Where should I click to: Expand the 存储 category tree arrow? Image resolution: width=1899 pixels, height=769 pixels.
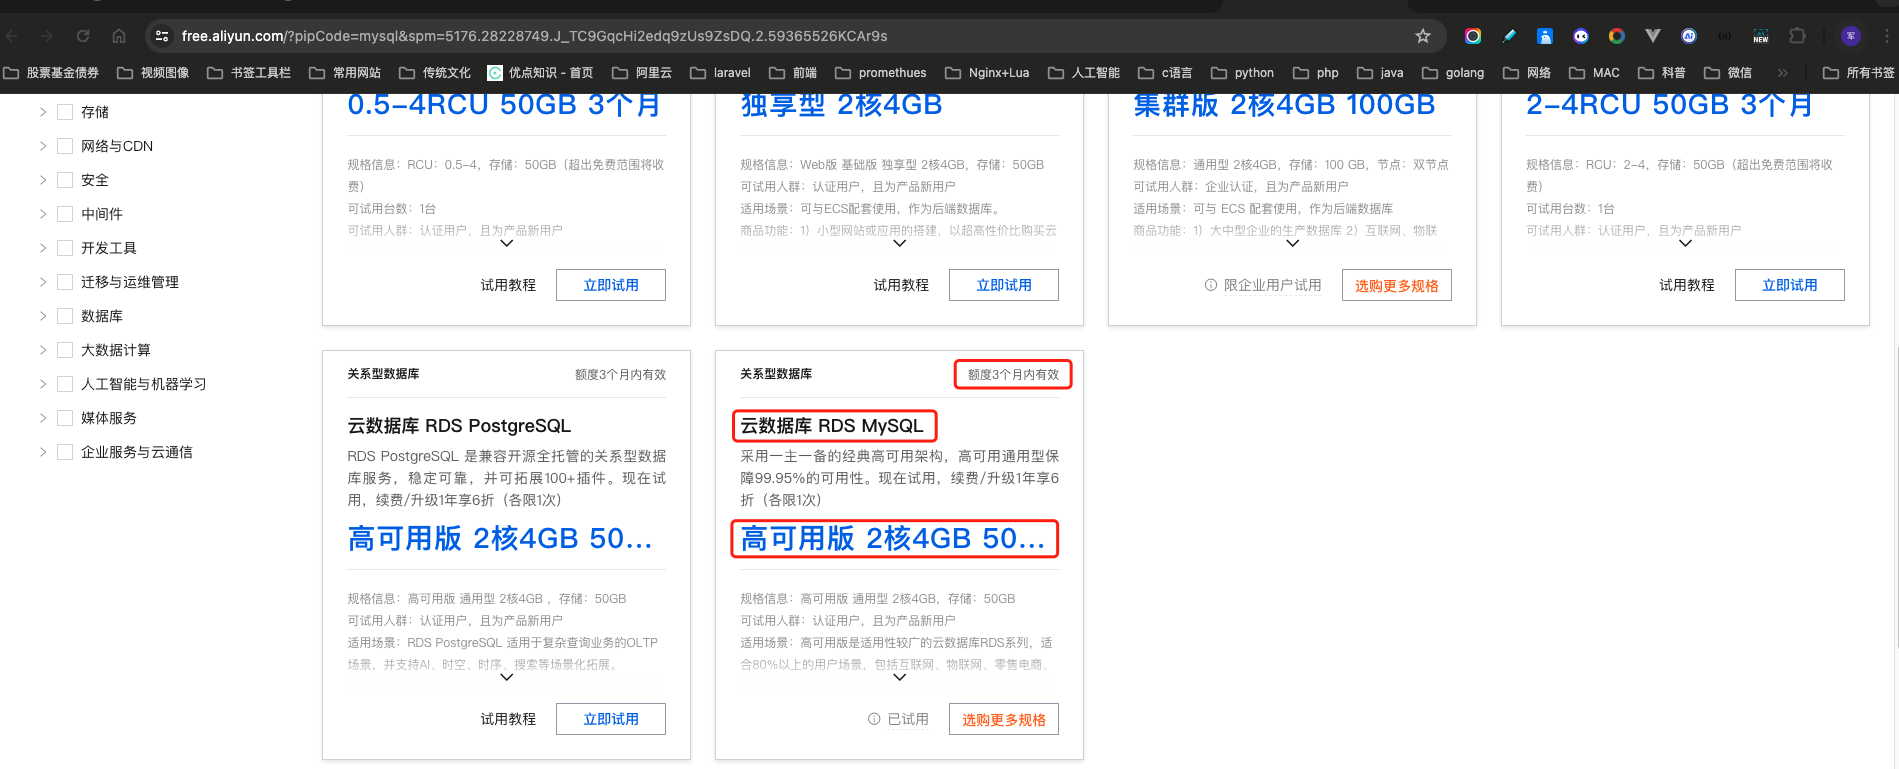tap(43, 112)
